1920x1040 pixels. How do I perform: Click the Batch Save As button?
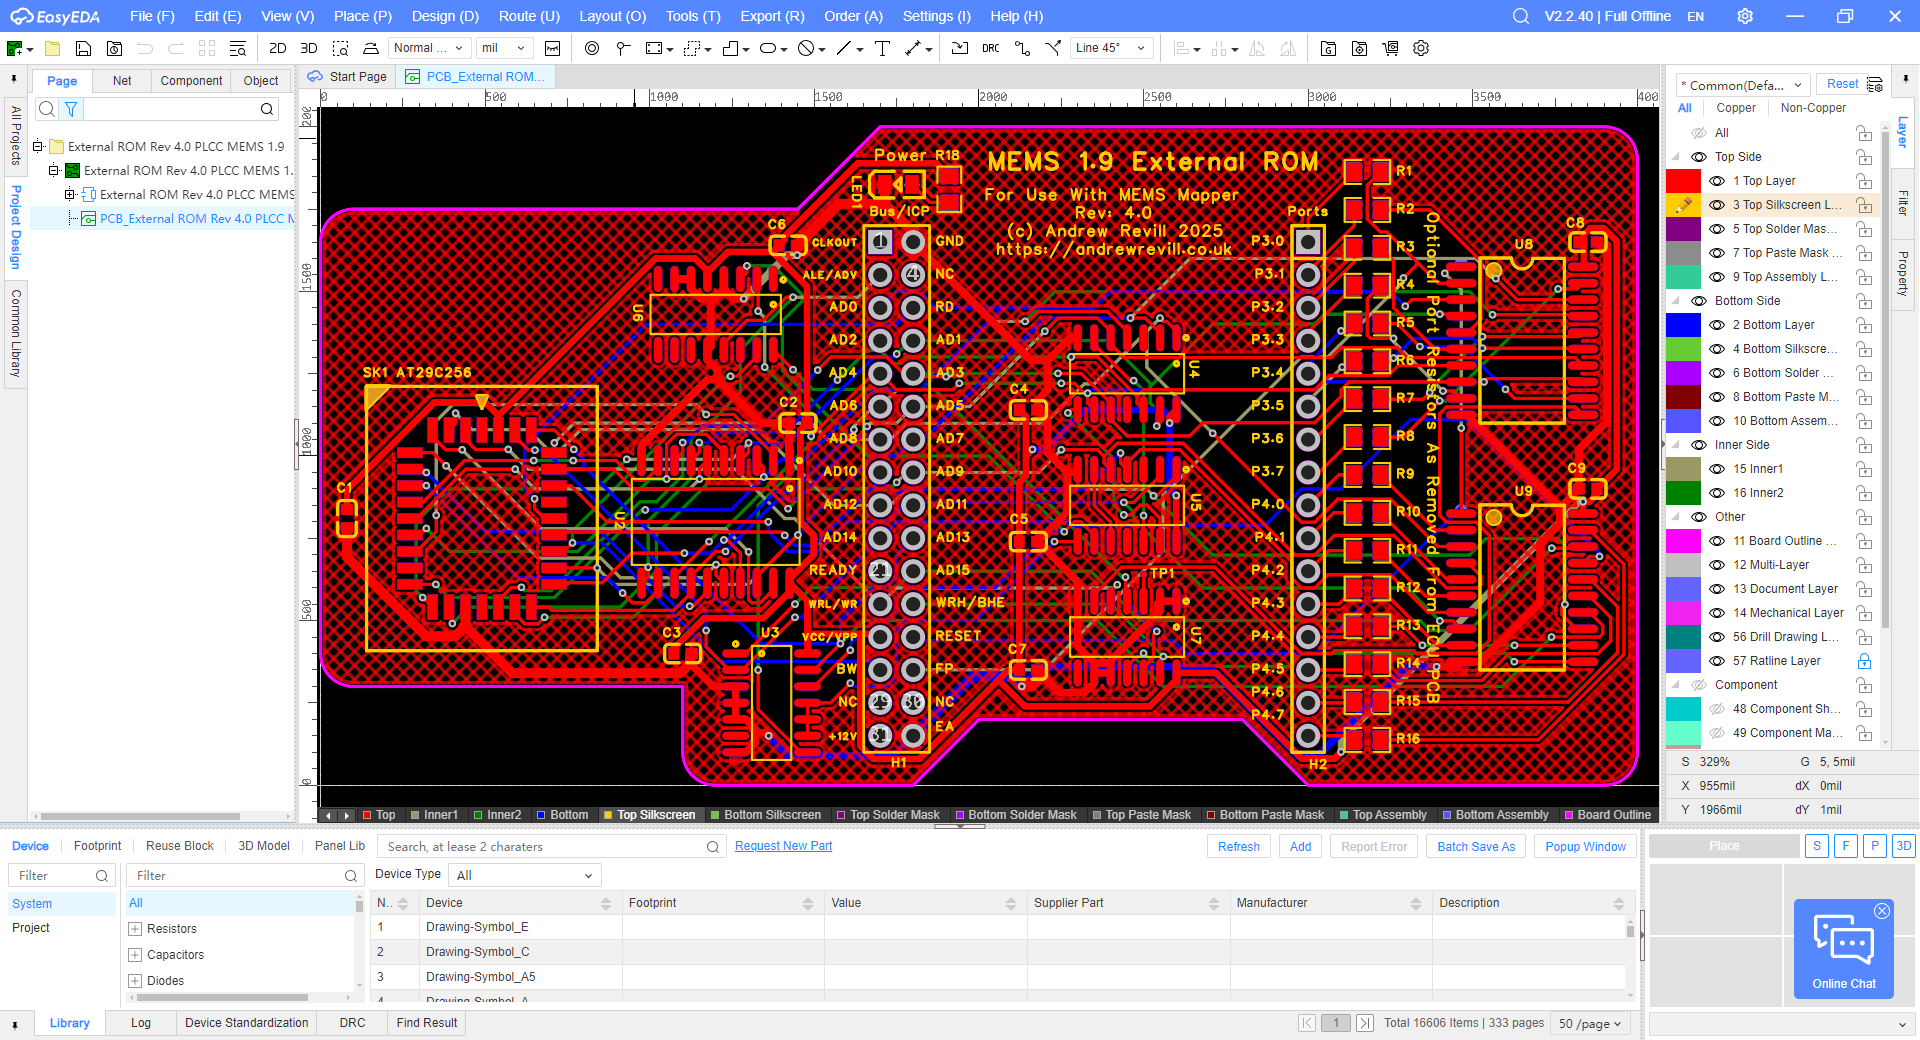click(1475, 846)
